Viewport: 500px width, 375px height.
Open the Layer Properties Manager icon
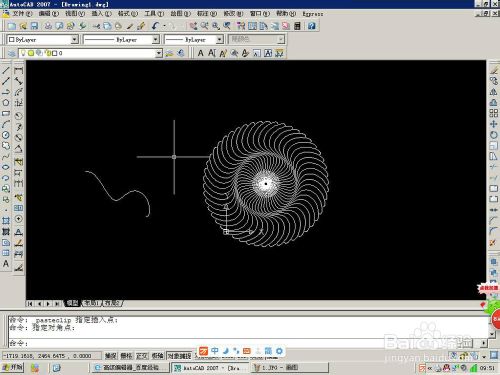(11, 53)
